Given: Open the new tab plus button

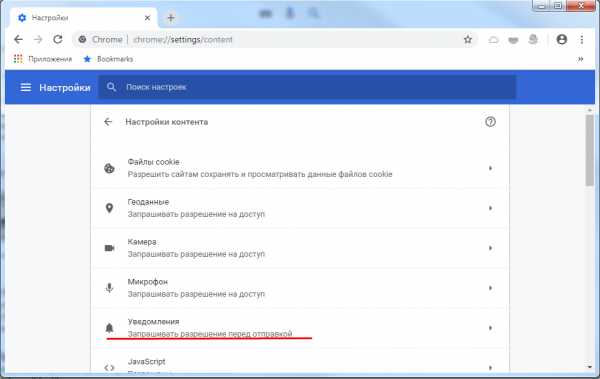Looking at the screenshot, I should coord(171,18).
